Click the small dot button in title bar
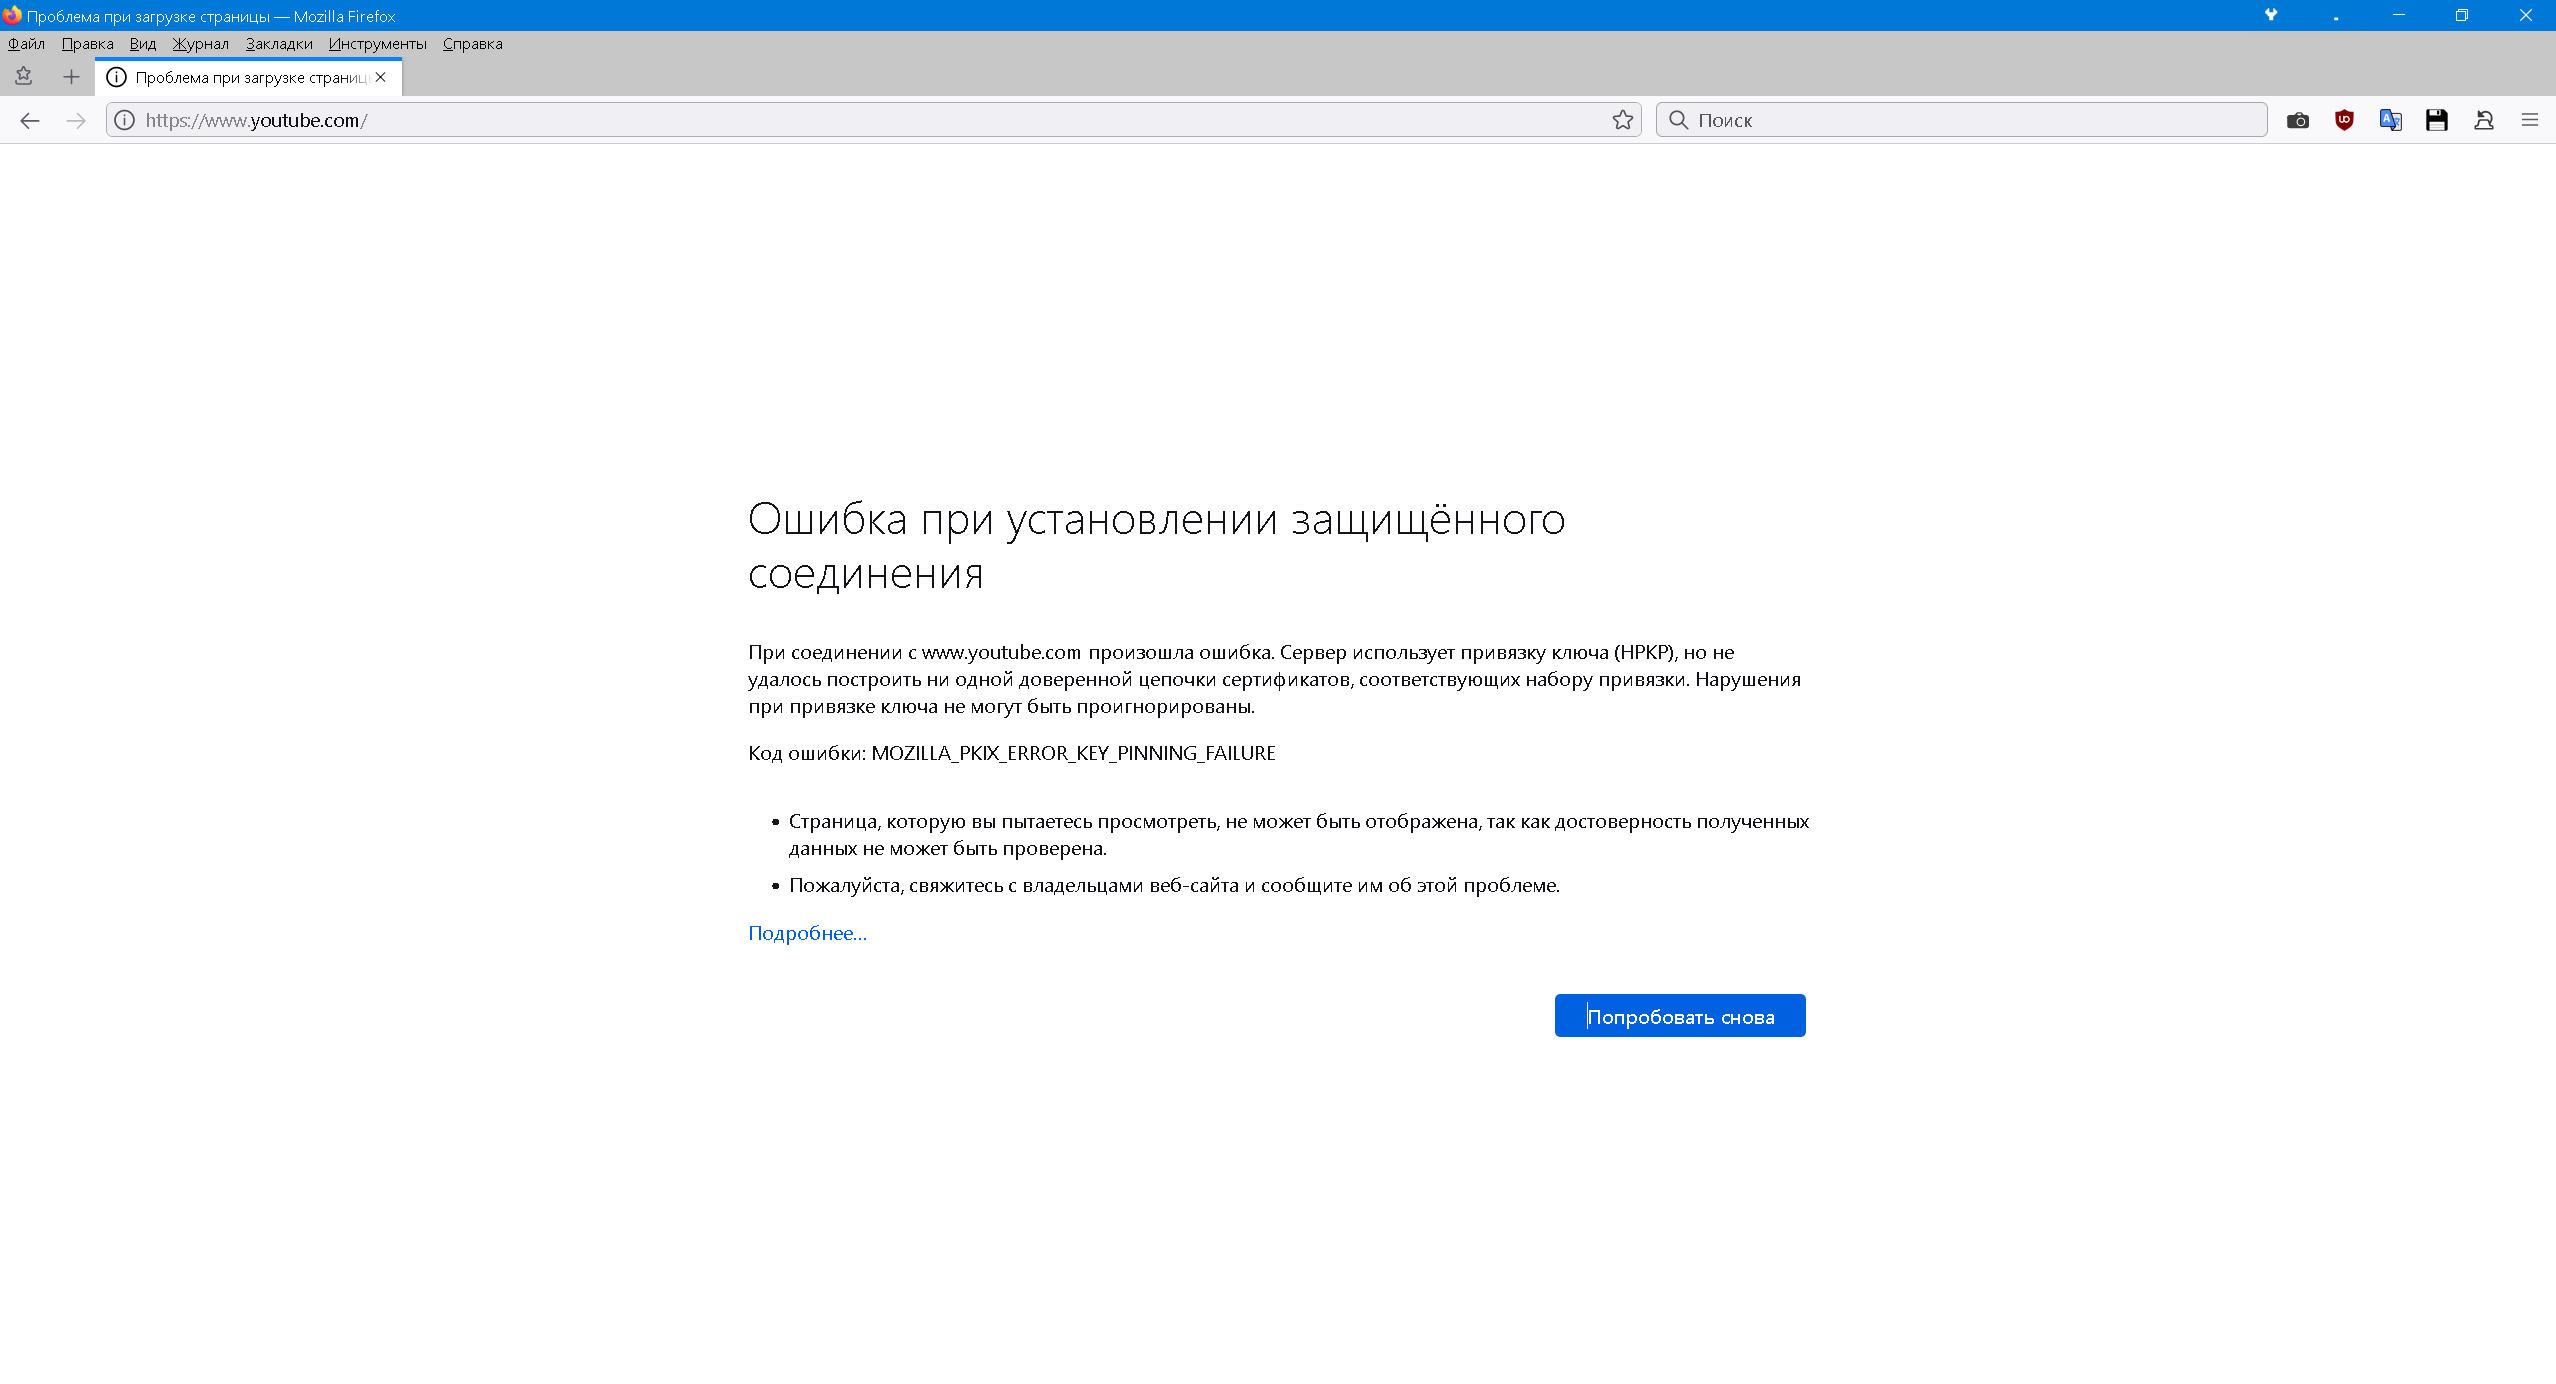 click(x=2336, y=18)
